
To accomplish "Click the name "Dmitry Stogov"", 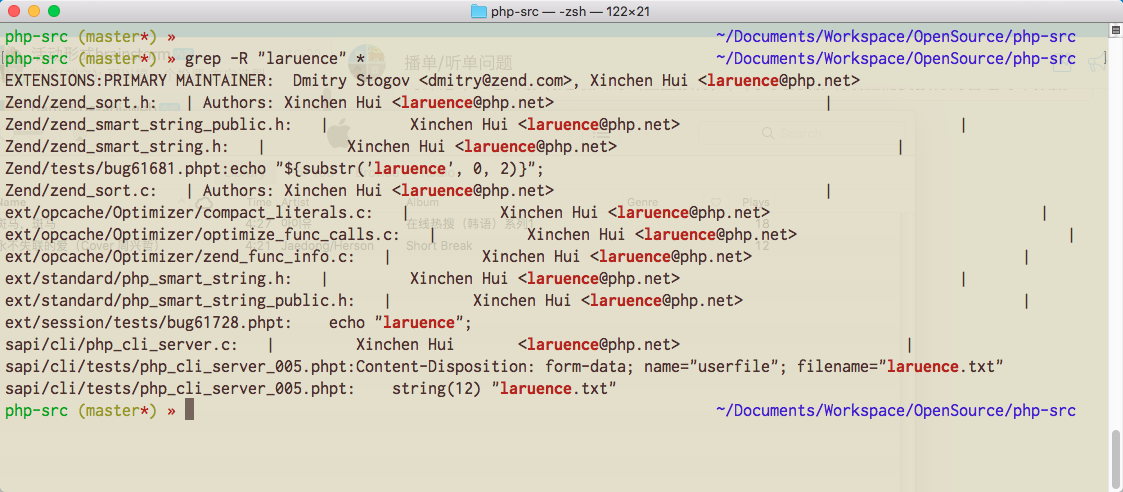I will pyautogui.click(x=351, y=80).
